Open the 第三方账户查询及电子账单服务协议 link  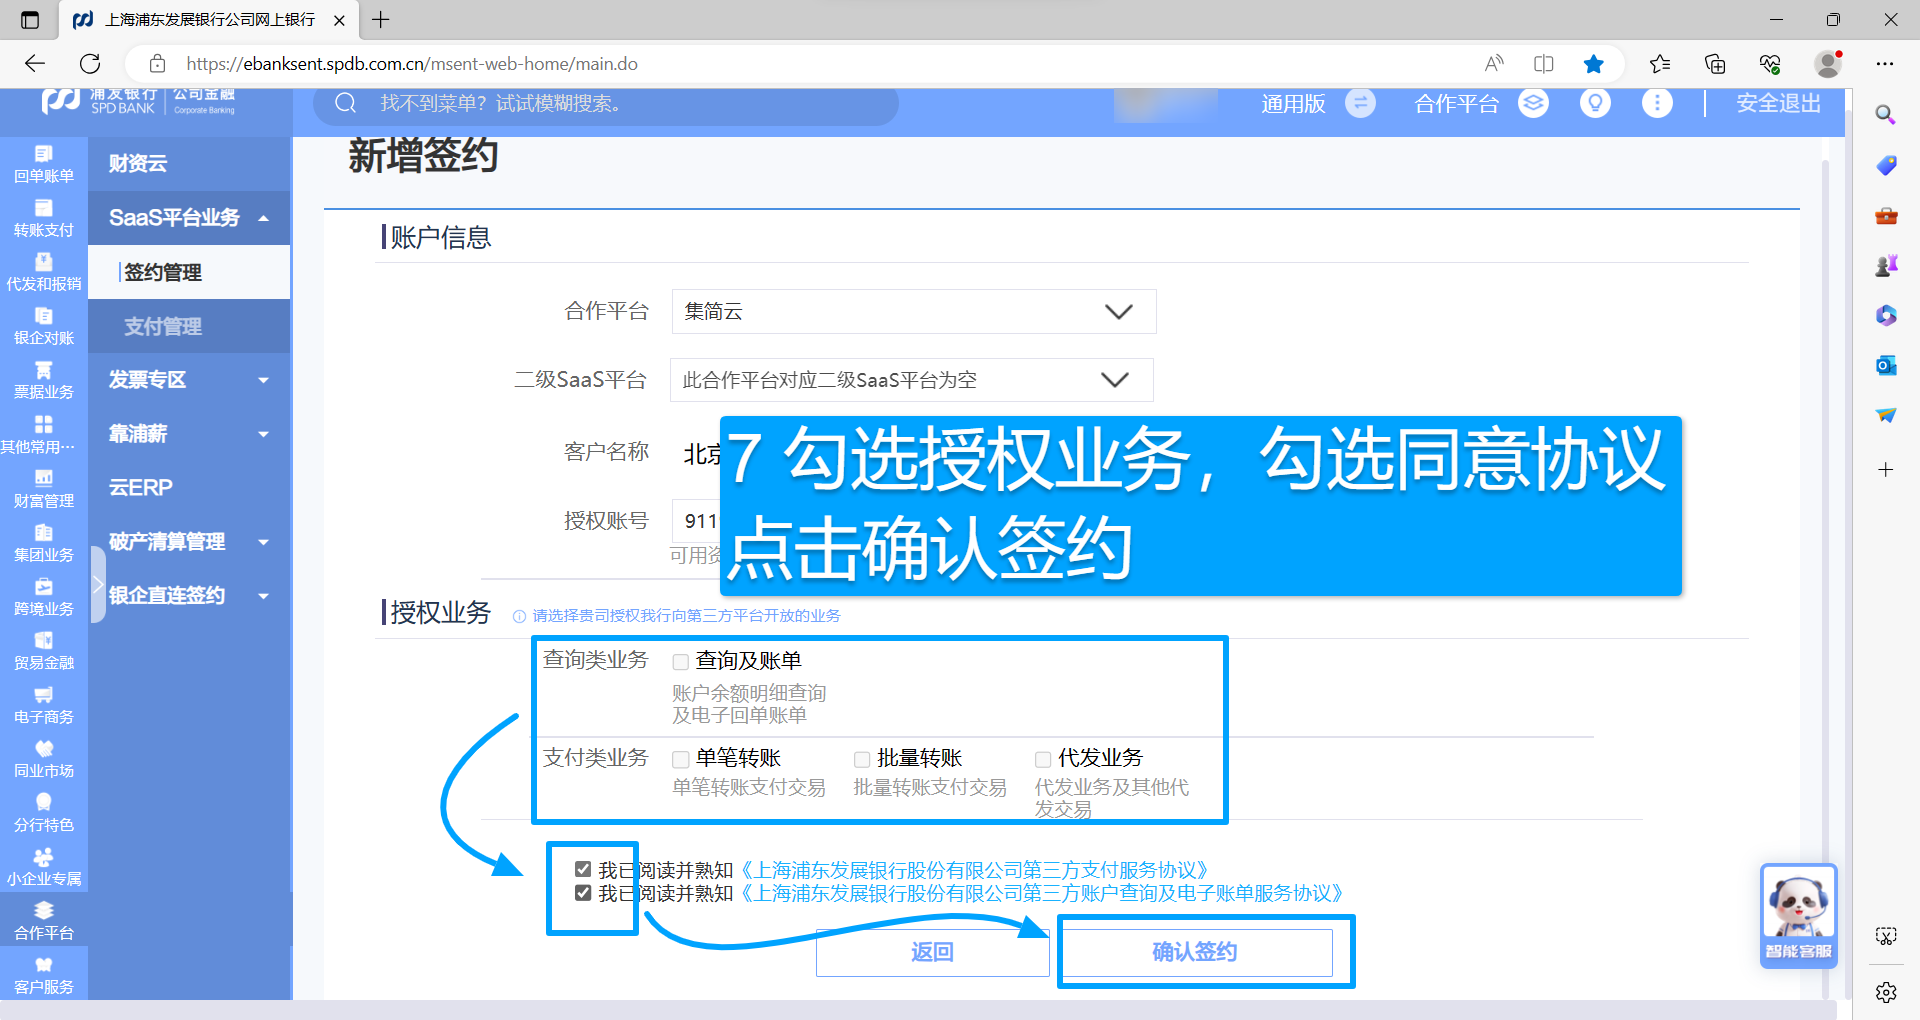tap(1042, 893)
